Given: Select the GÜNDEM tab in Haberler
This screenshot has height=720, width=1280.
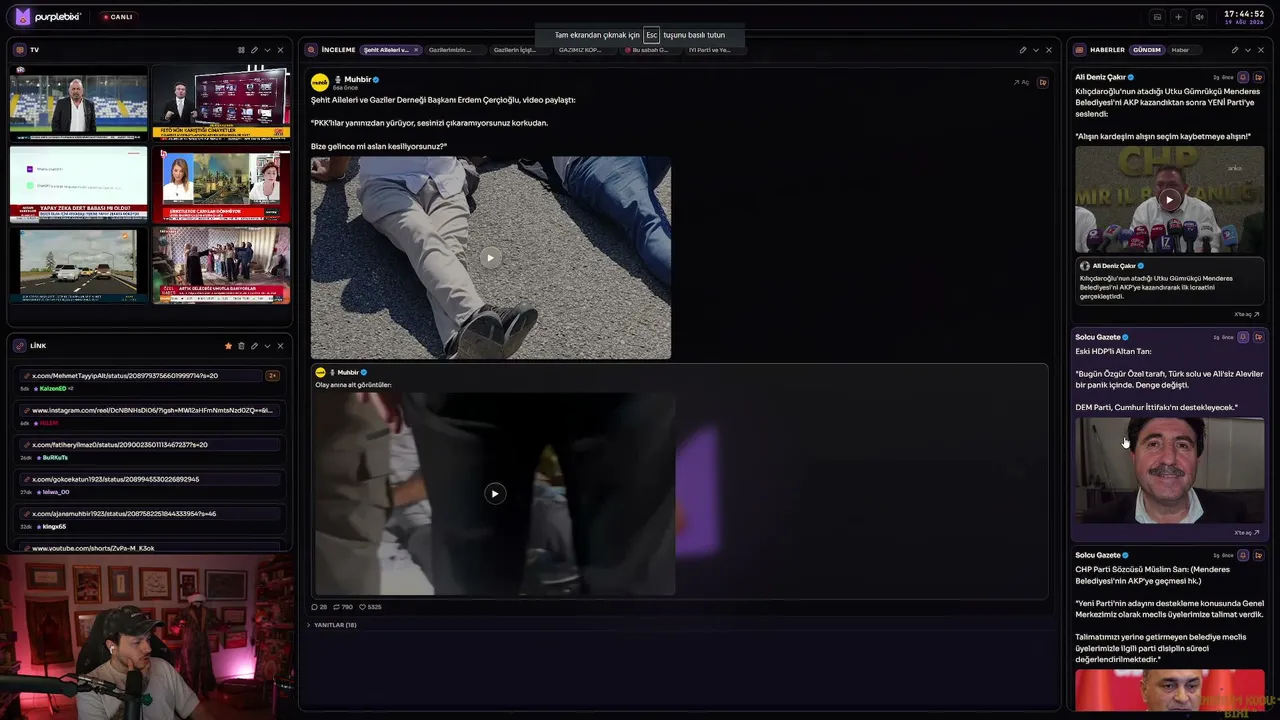Looking at the screenshot, I should (1147, 50).
